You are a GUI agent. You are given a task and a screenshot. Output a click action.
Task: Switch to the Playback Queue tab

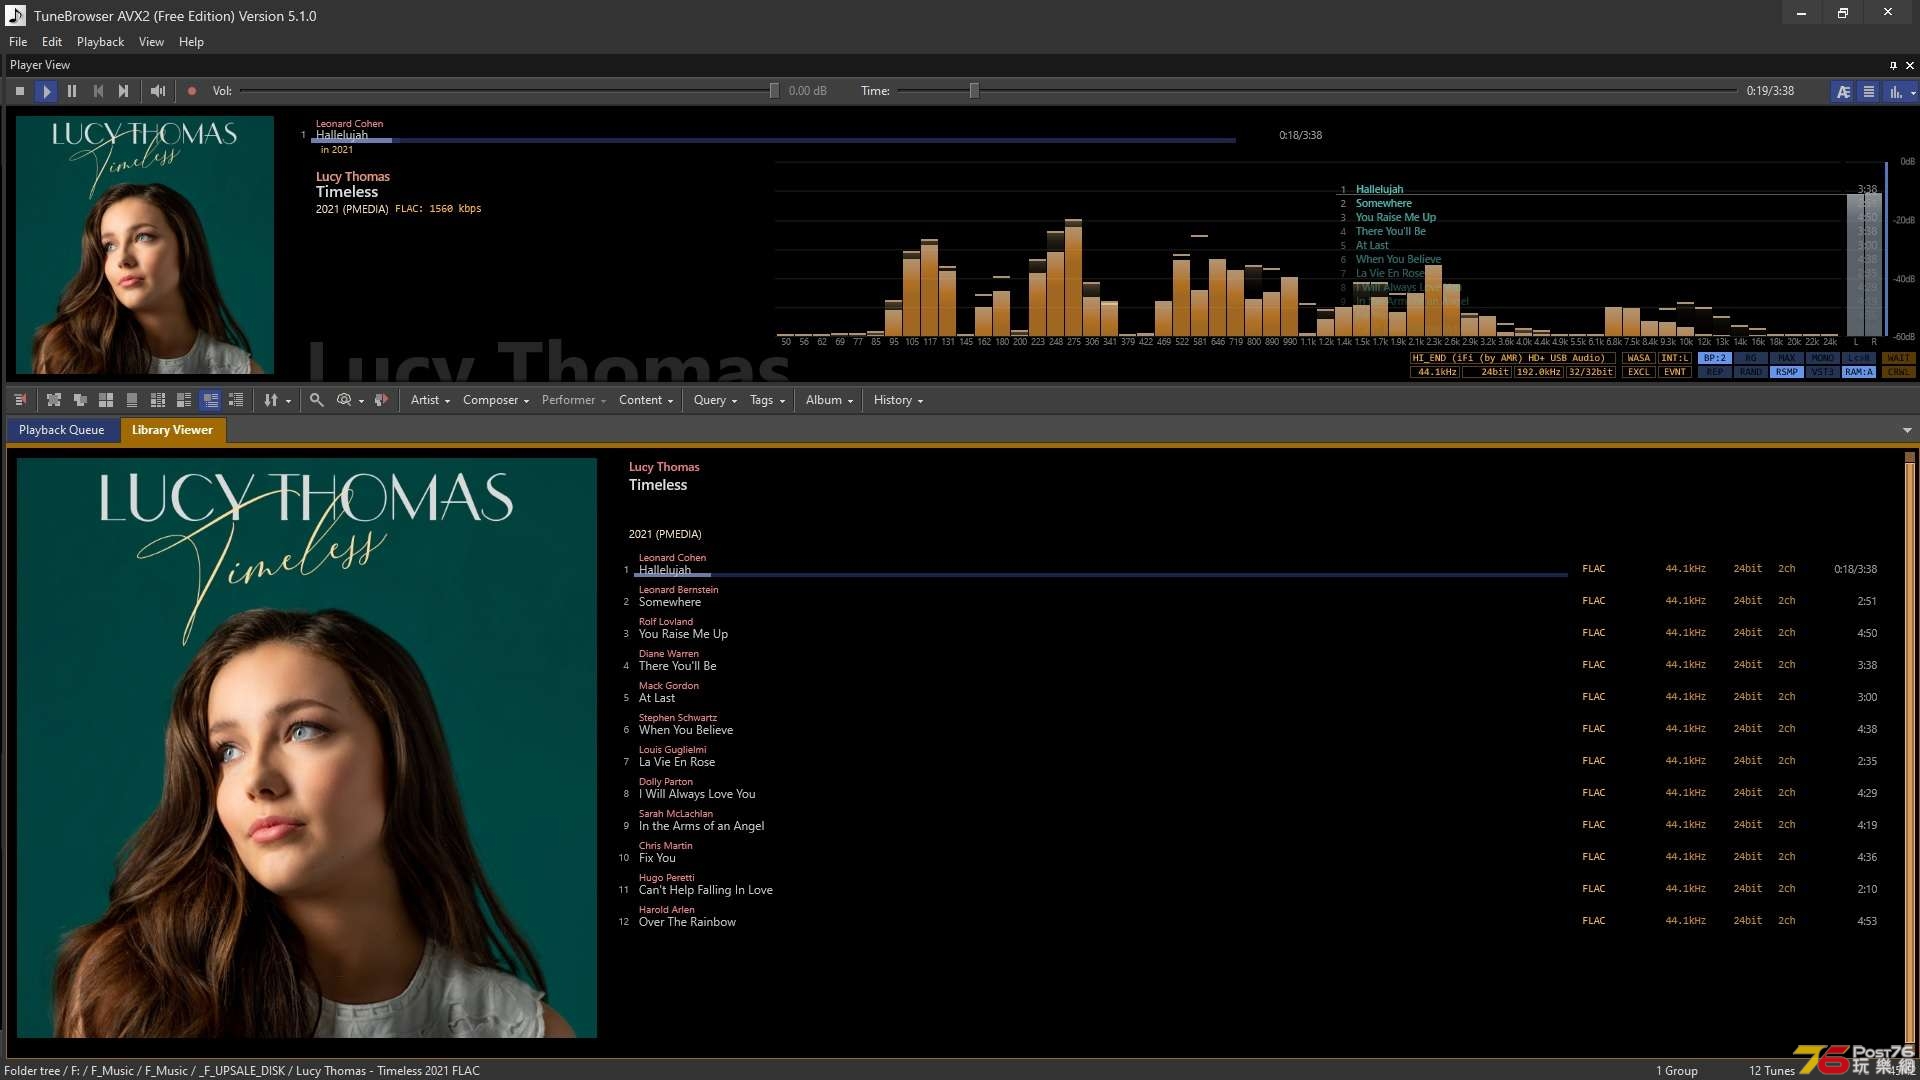click(61, 430)
